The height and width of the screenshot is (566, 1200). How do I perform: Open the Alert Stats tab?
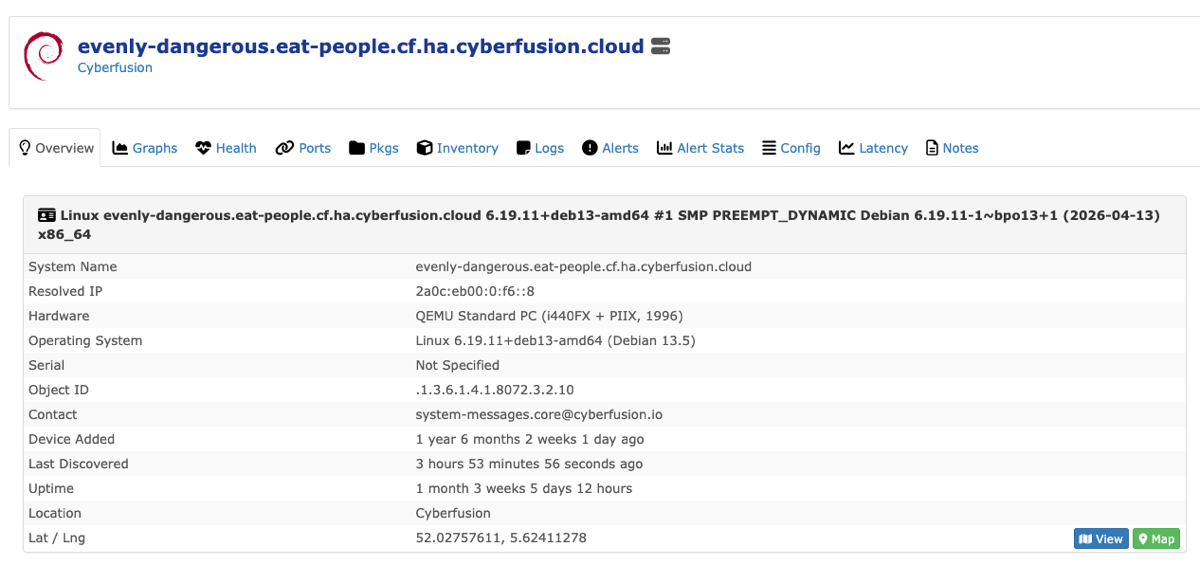[x=701, y=148]
